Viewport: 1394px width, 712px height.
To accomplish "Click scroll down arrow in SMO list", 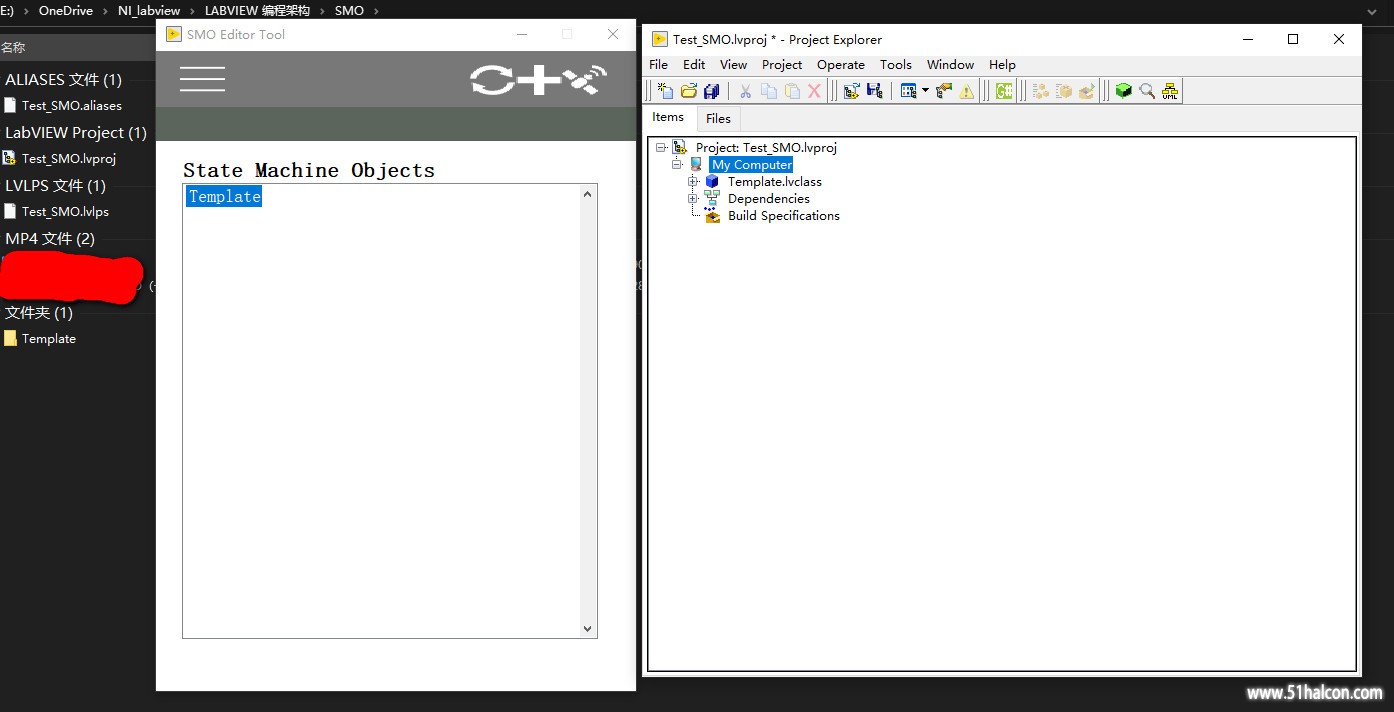I will (587, 628).
